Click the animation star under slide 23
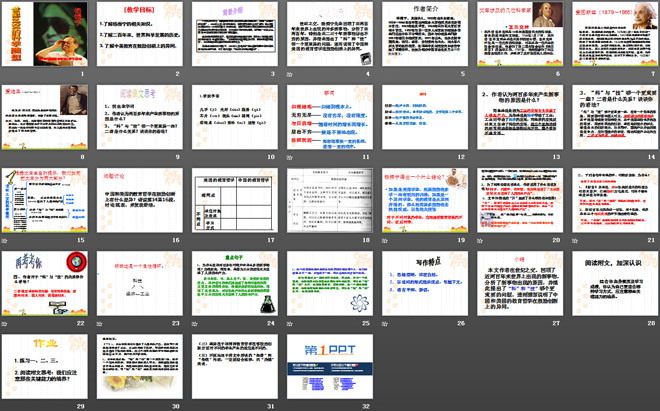 click(99, 324)
